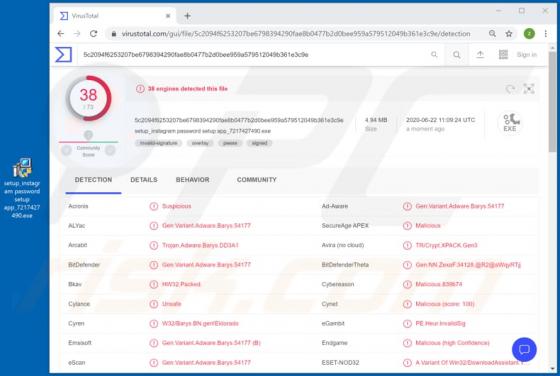Switch to the BEHAVIOR tab
Screen dimensions: 560x376
(x=192, y=180)
